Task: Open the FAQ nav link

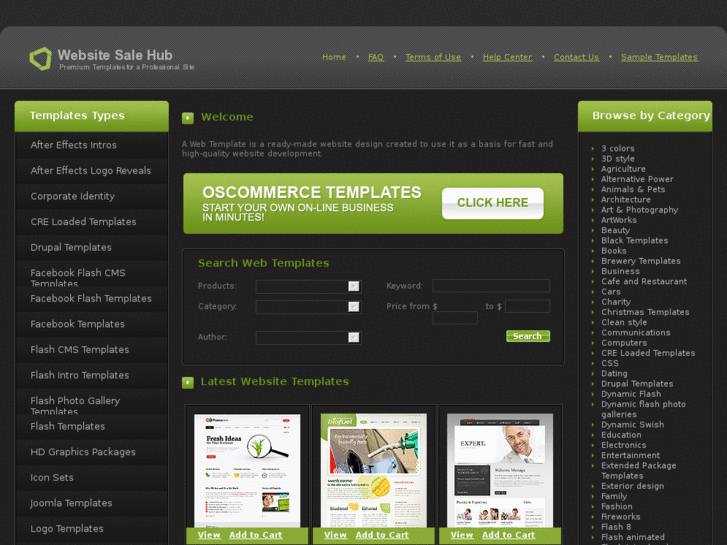Action: click(376, 57)
